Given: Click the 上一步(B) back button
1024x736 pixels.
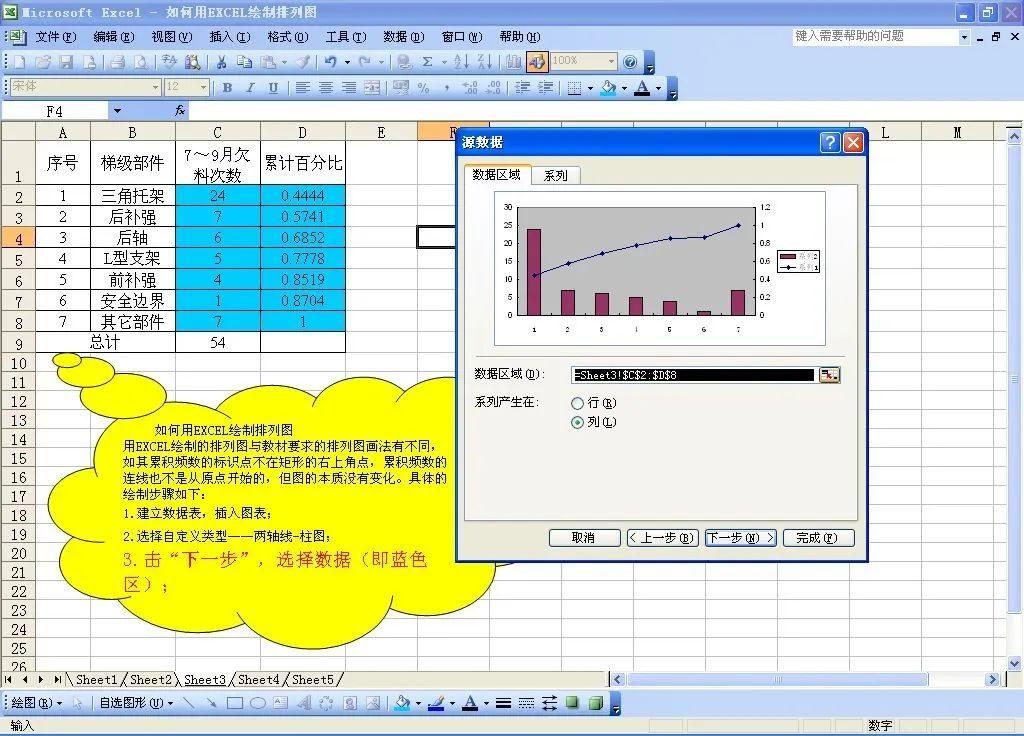Looking at the screenshot, I should (663, 537).
